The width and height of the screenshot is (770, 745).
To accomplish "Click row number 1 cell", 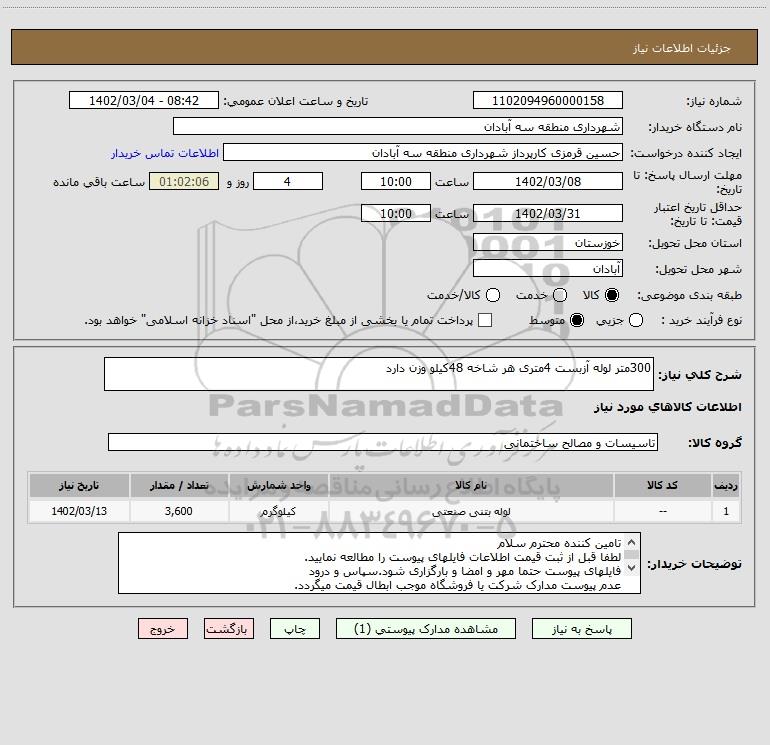I will coord(726,511).
